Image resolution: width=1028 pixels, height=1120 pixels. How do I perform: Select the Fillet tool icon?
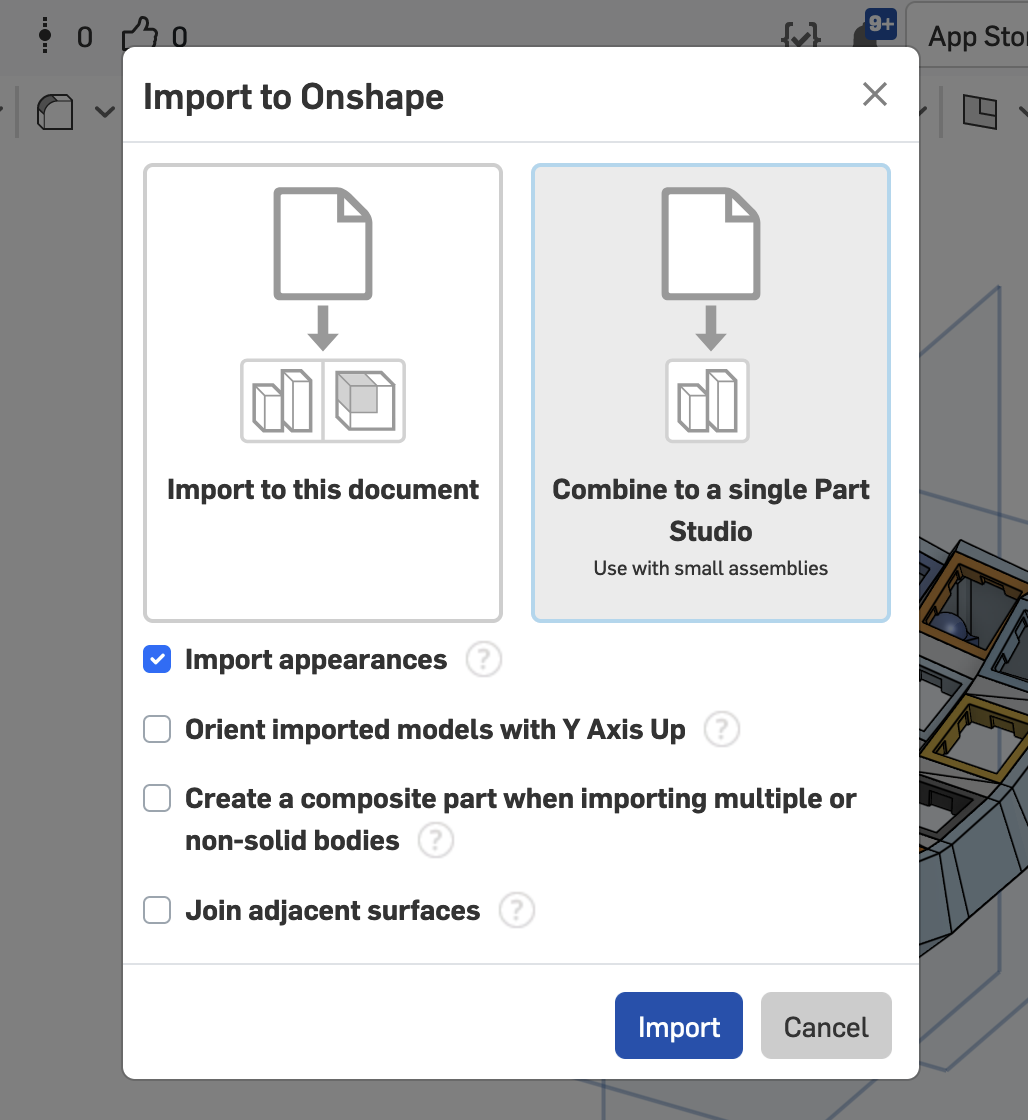click(x=55, y=111)
